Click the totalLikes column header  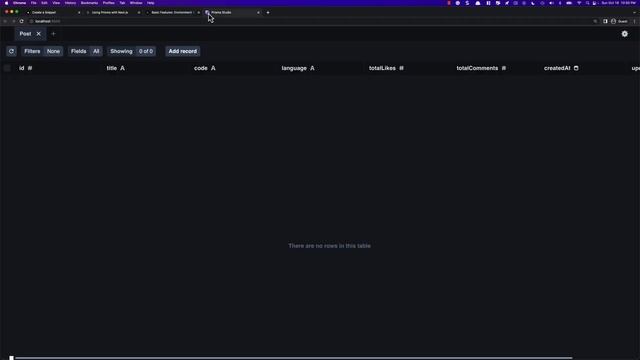(x=386, y=68)
